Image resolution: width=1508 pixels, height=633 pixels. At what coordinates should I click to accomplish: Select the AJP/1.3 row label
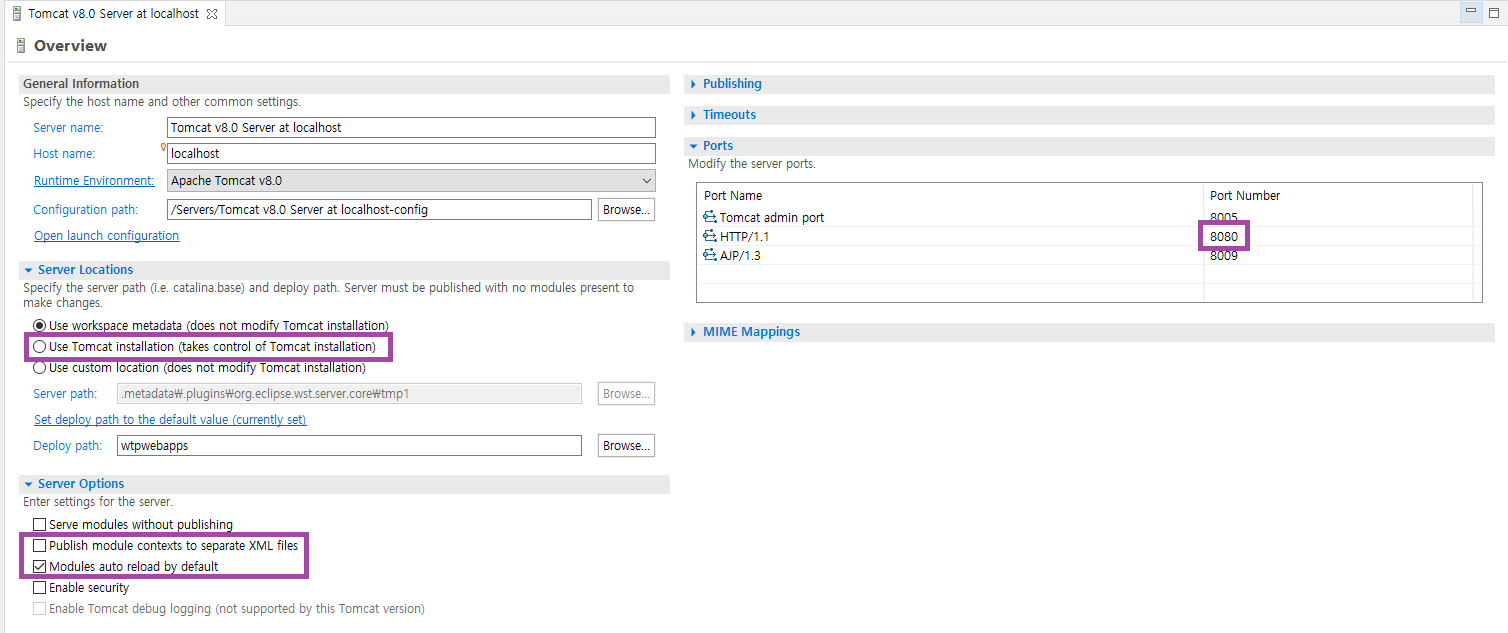pos(742,255)
